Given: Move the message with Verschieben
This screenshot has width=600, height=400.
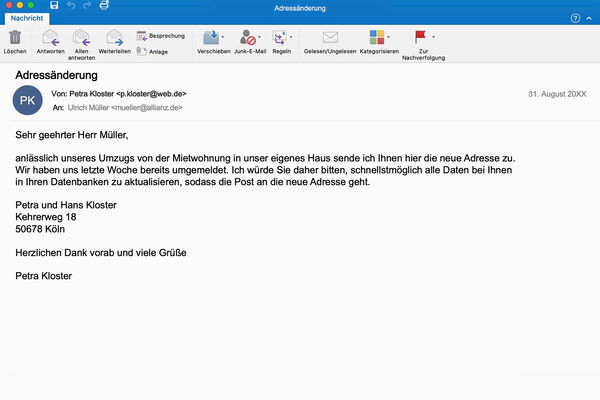Looking at the screenshot, I should [x=213, y=42].
